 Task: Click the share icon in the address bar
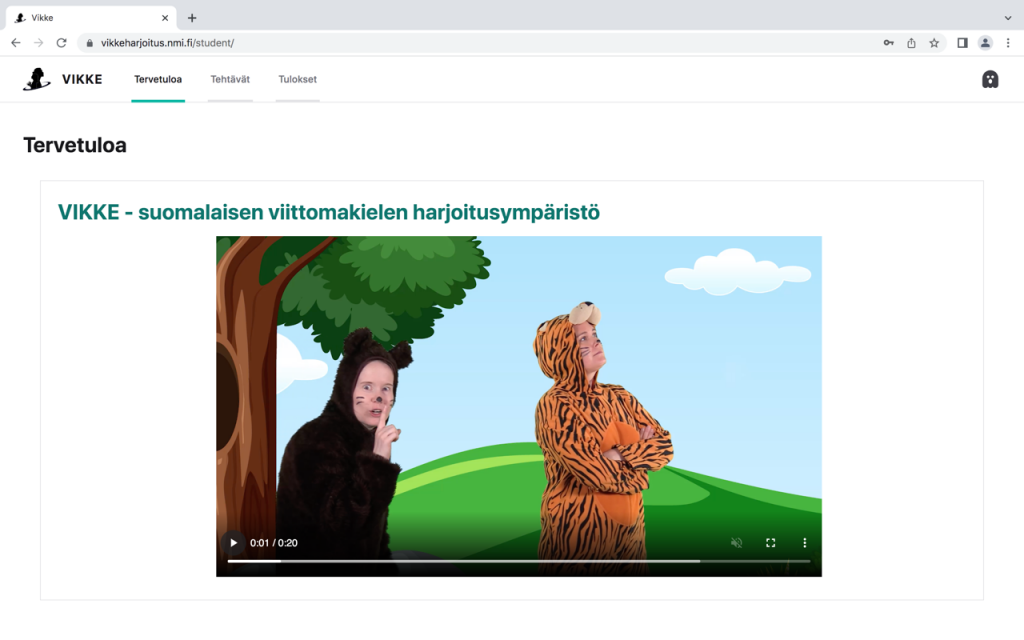[x=911, y=43]
